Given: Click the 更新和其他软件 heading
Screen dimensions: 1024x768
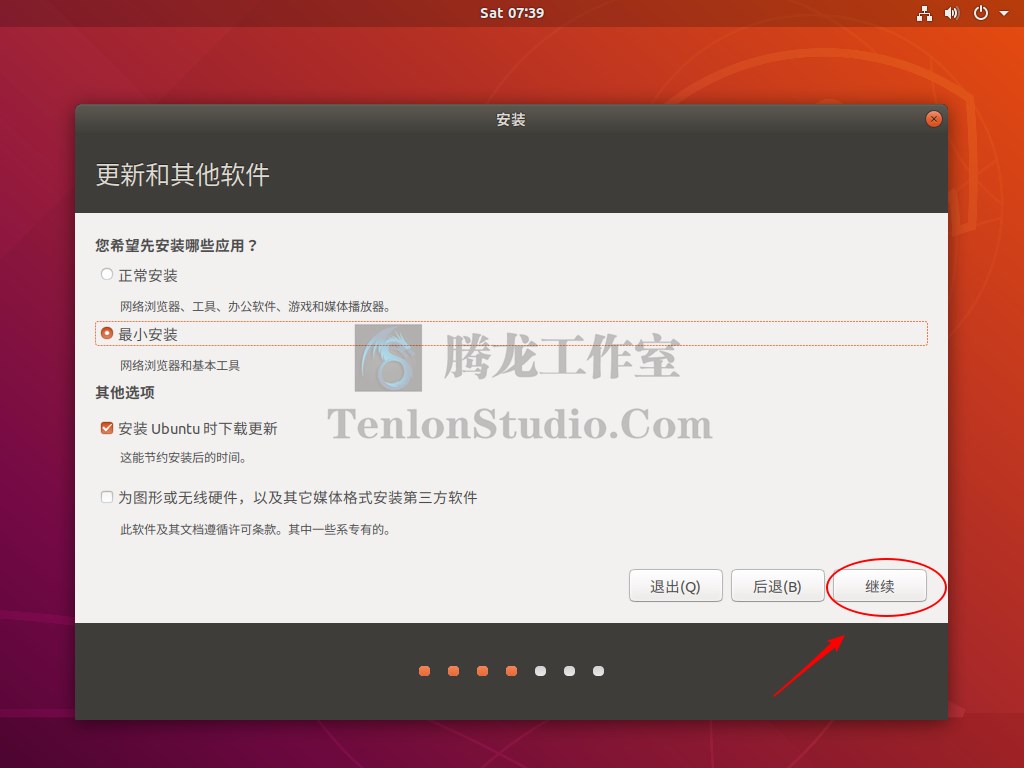Looking at the screenshot, I should pos(182,175).
